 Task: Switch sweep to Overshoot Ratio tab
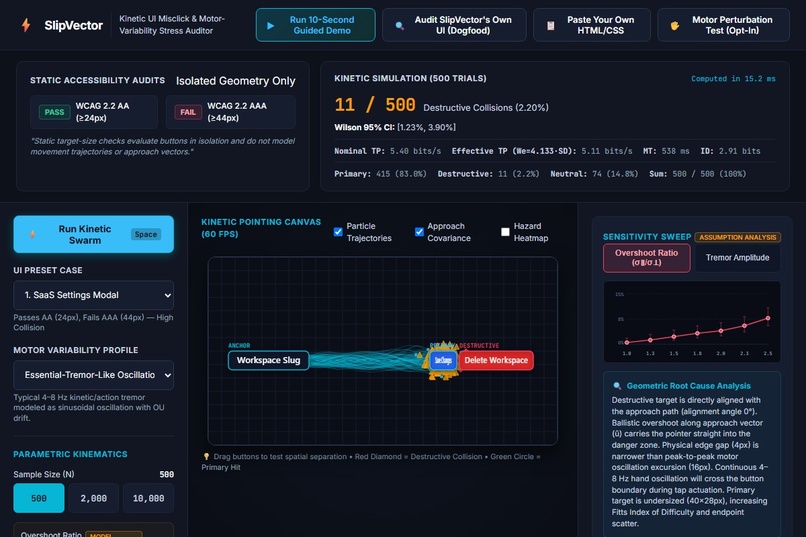[x=646, y=257]
